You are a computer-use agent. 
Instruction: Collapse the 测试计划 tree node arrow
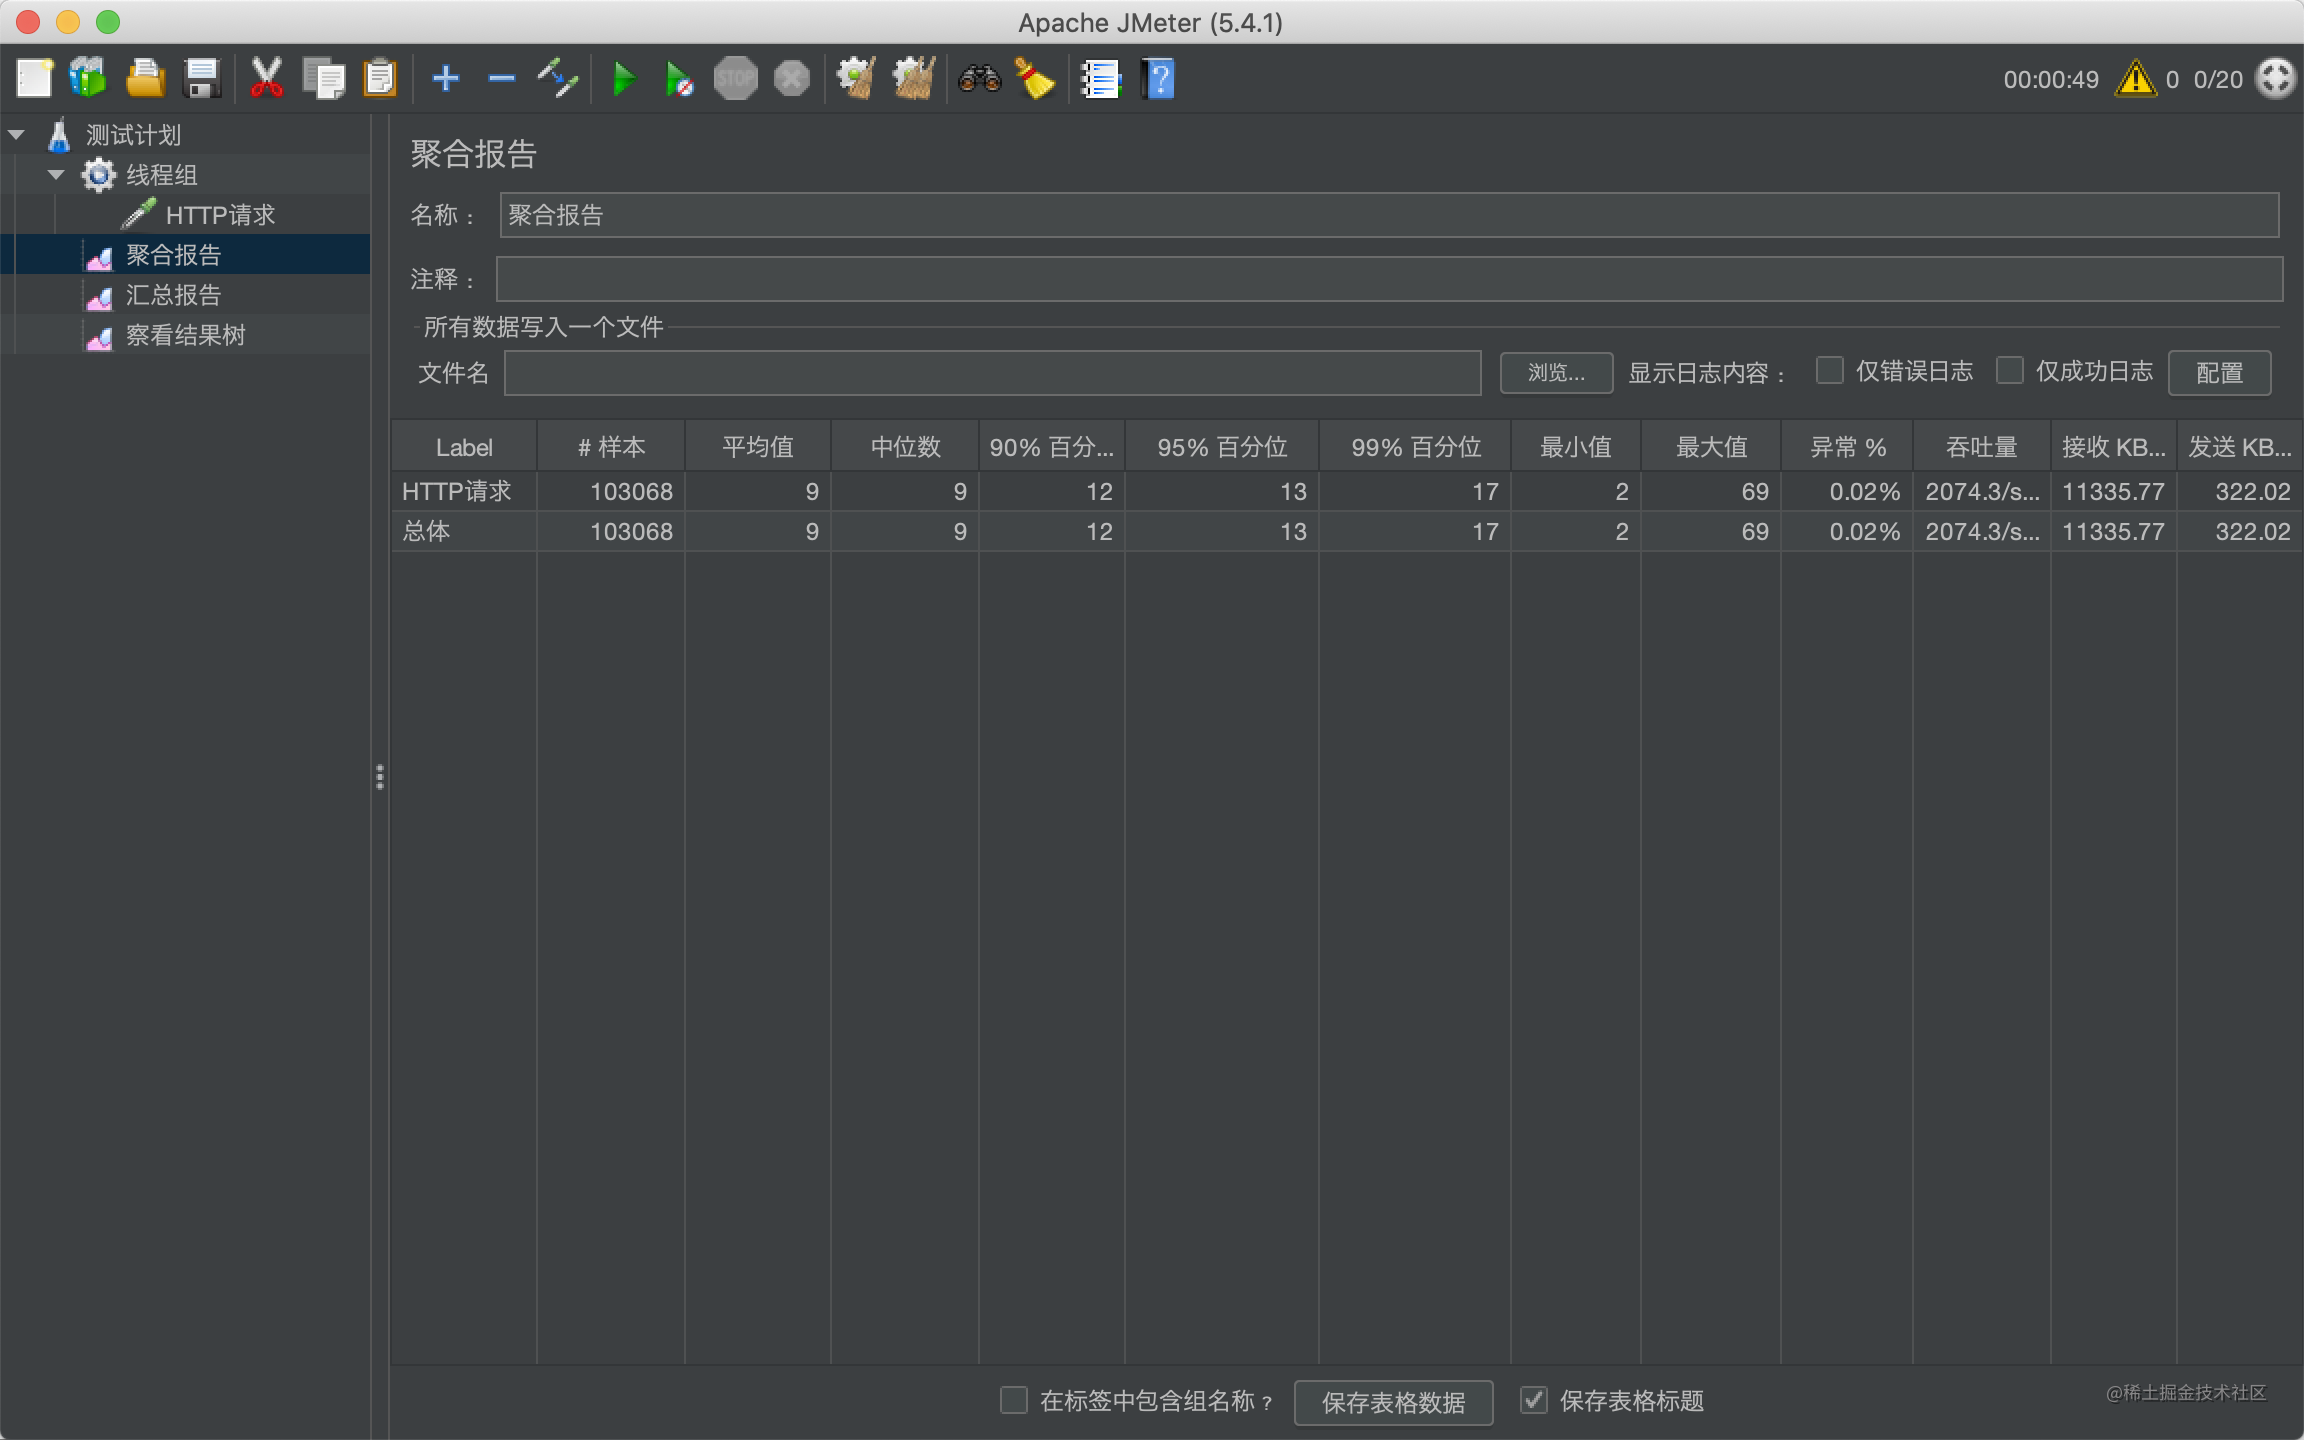(x=17, y=134)
